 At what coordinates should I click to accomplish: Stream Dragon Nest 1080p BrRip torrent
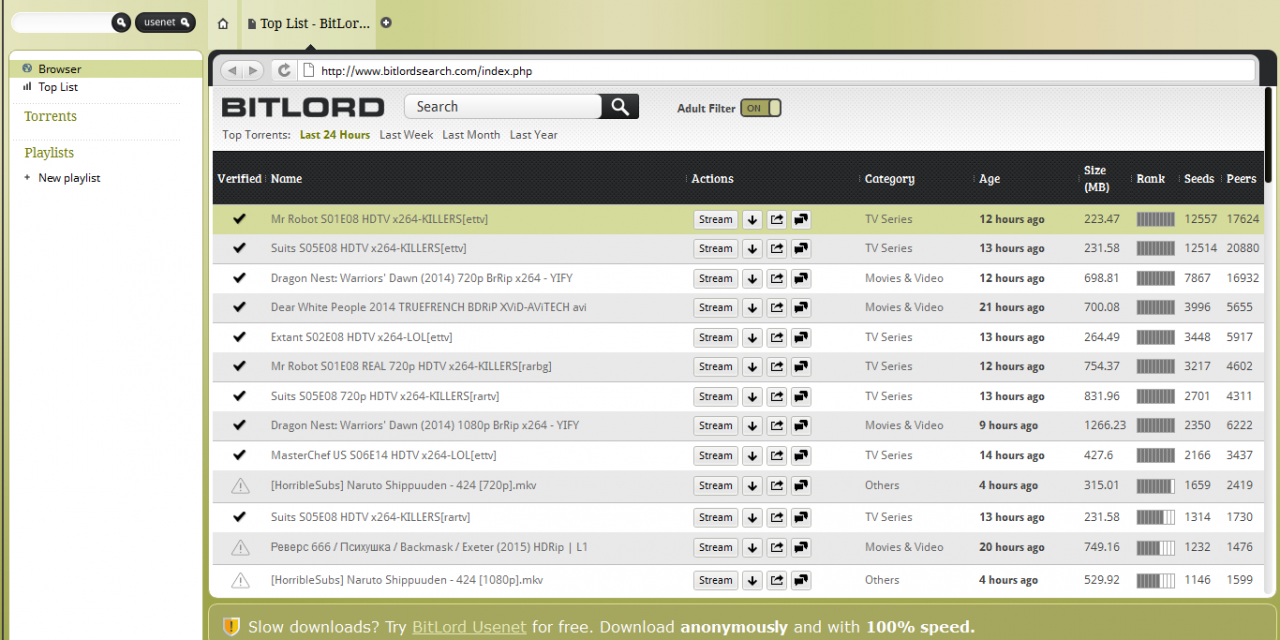pos(716,426)
